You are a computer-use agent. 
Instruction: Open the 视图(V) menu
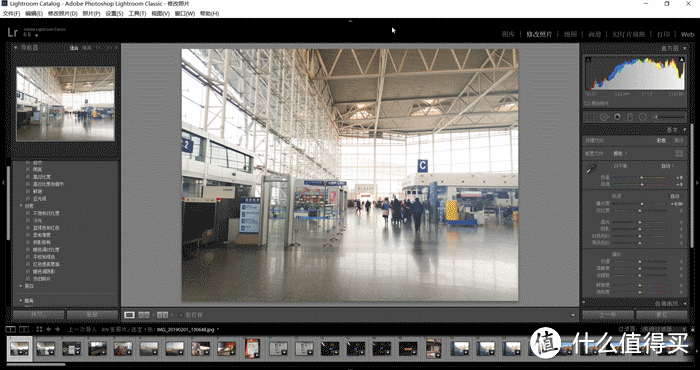pos(160,13)
